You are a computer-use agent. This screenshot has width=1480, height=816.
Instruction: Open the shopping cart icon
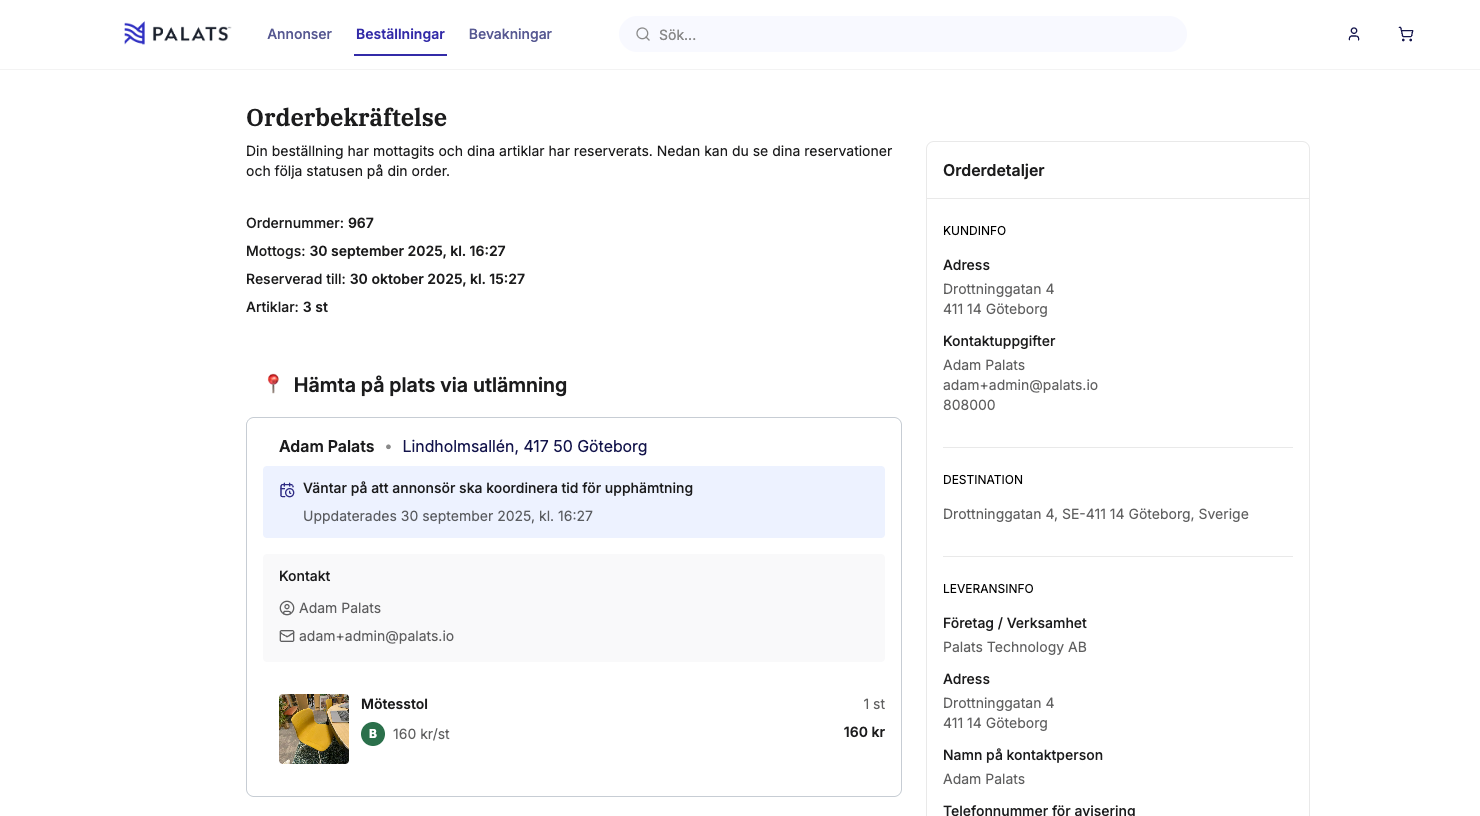(1406, 34)
